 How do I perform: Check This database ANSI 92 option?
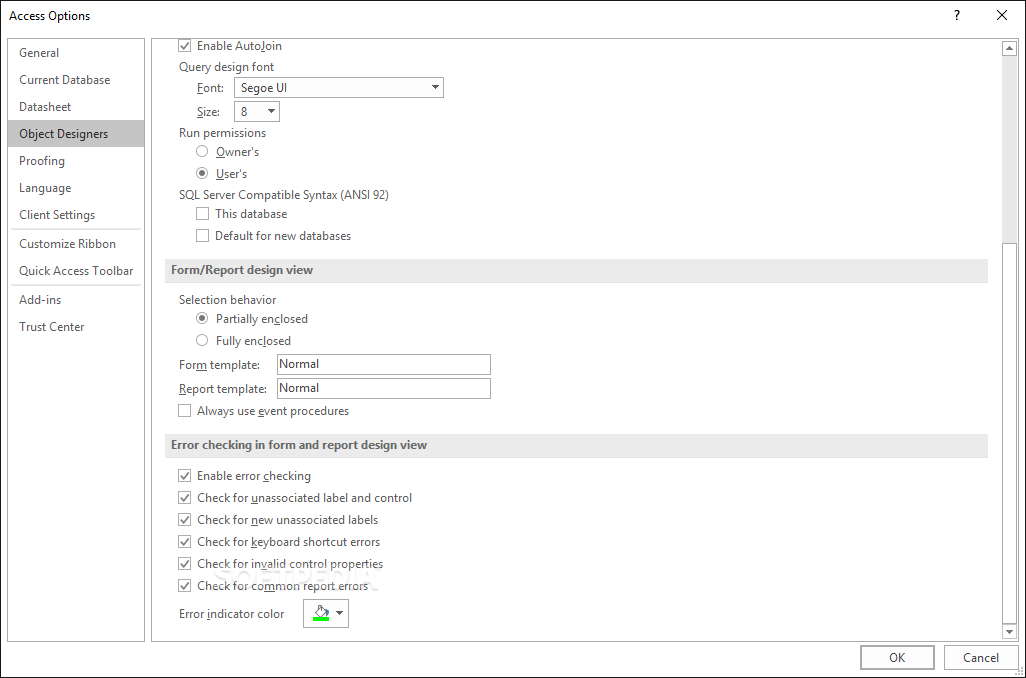click(203, 214)
